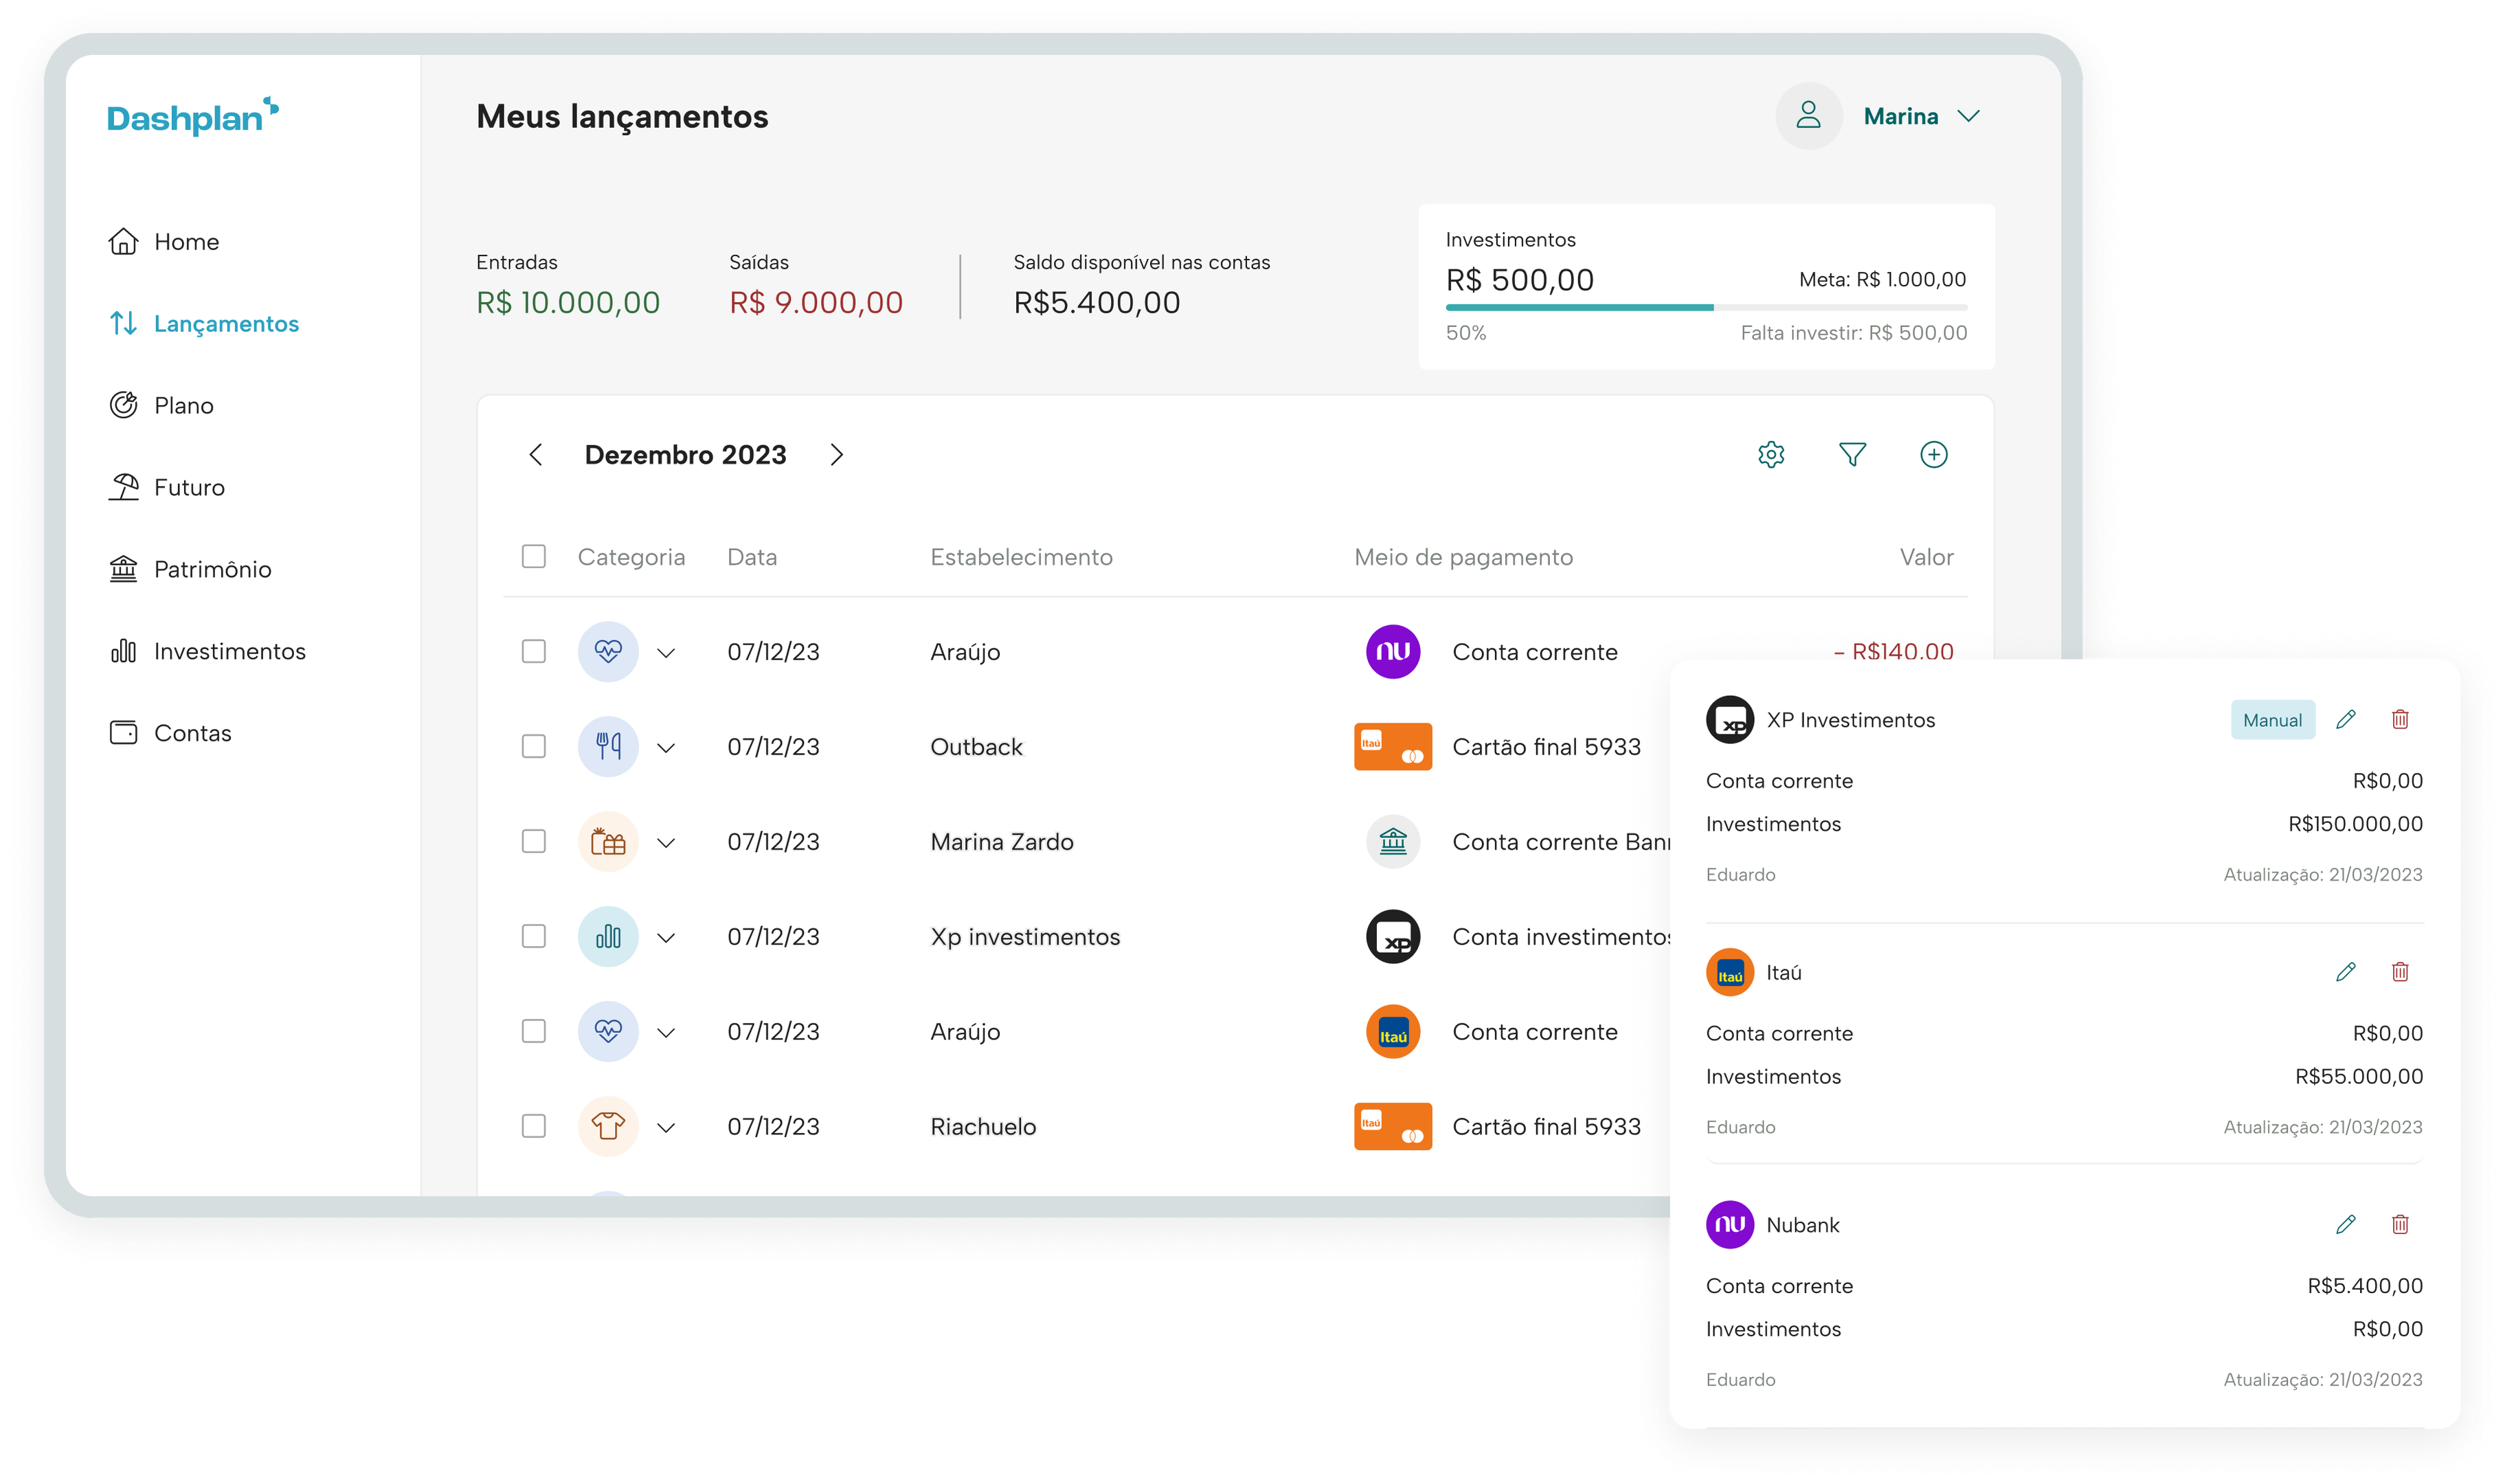Expand category dropdown on second Araújo row

(666, 1033)
